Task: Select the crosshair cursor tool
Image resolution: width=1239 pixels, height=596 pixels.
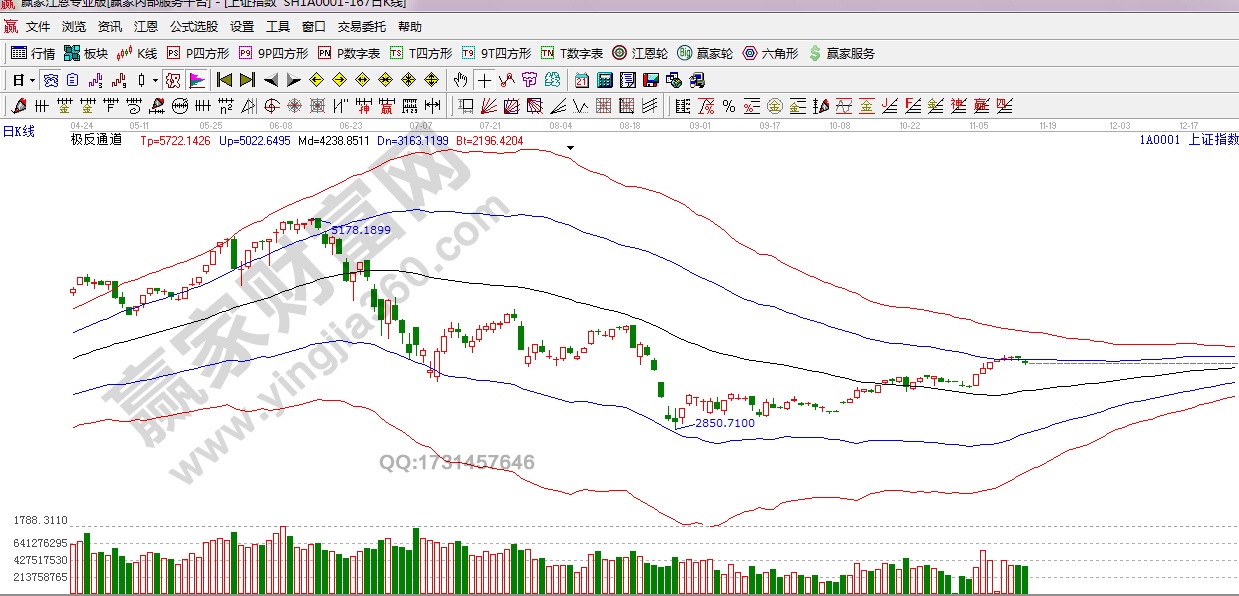Action: click(484, 80)
